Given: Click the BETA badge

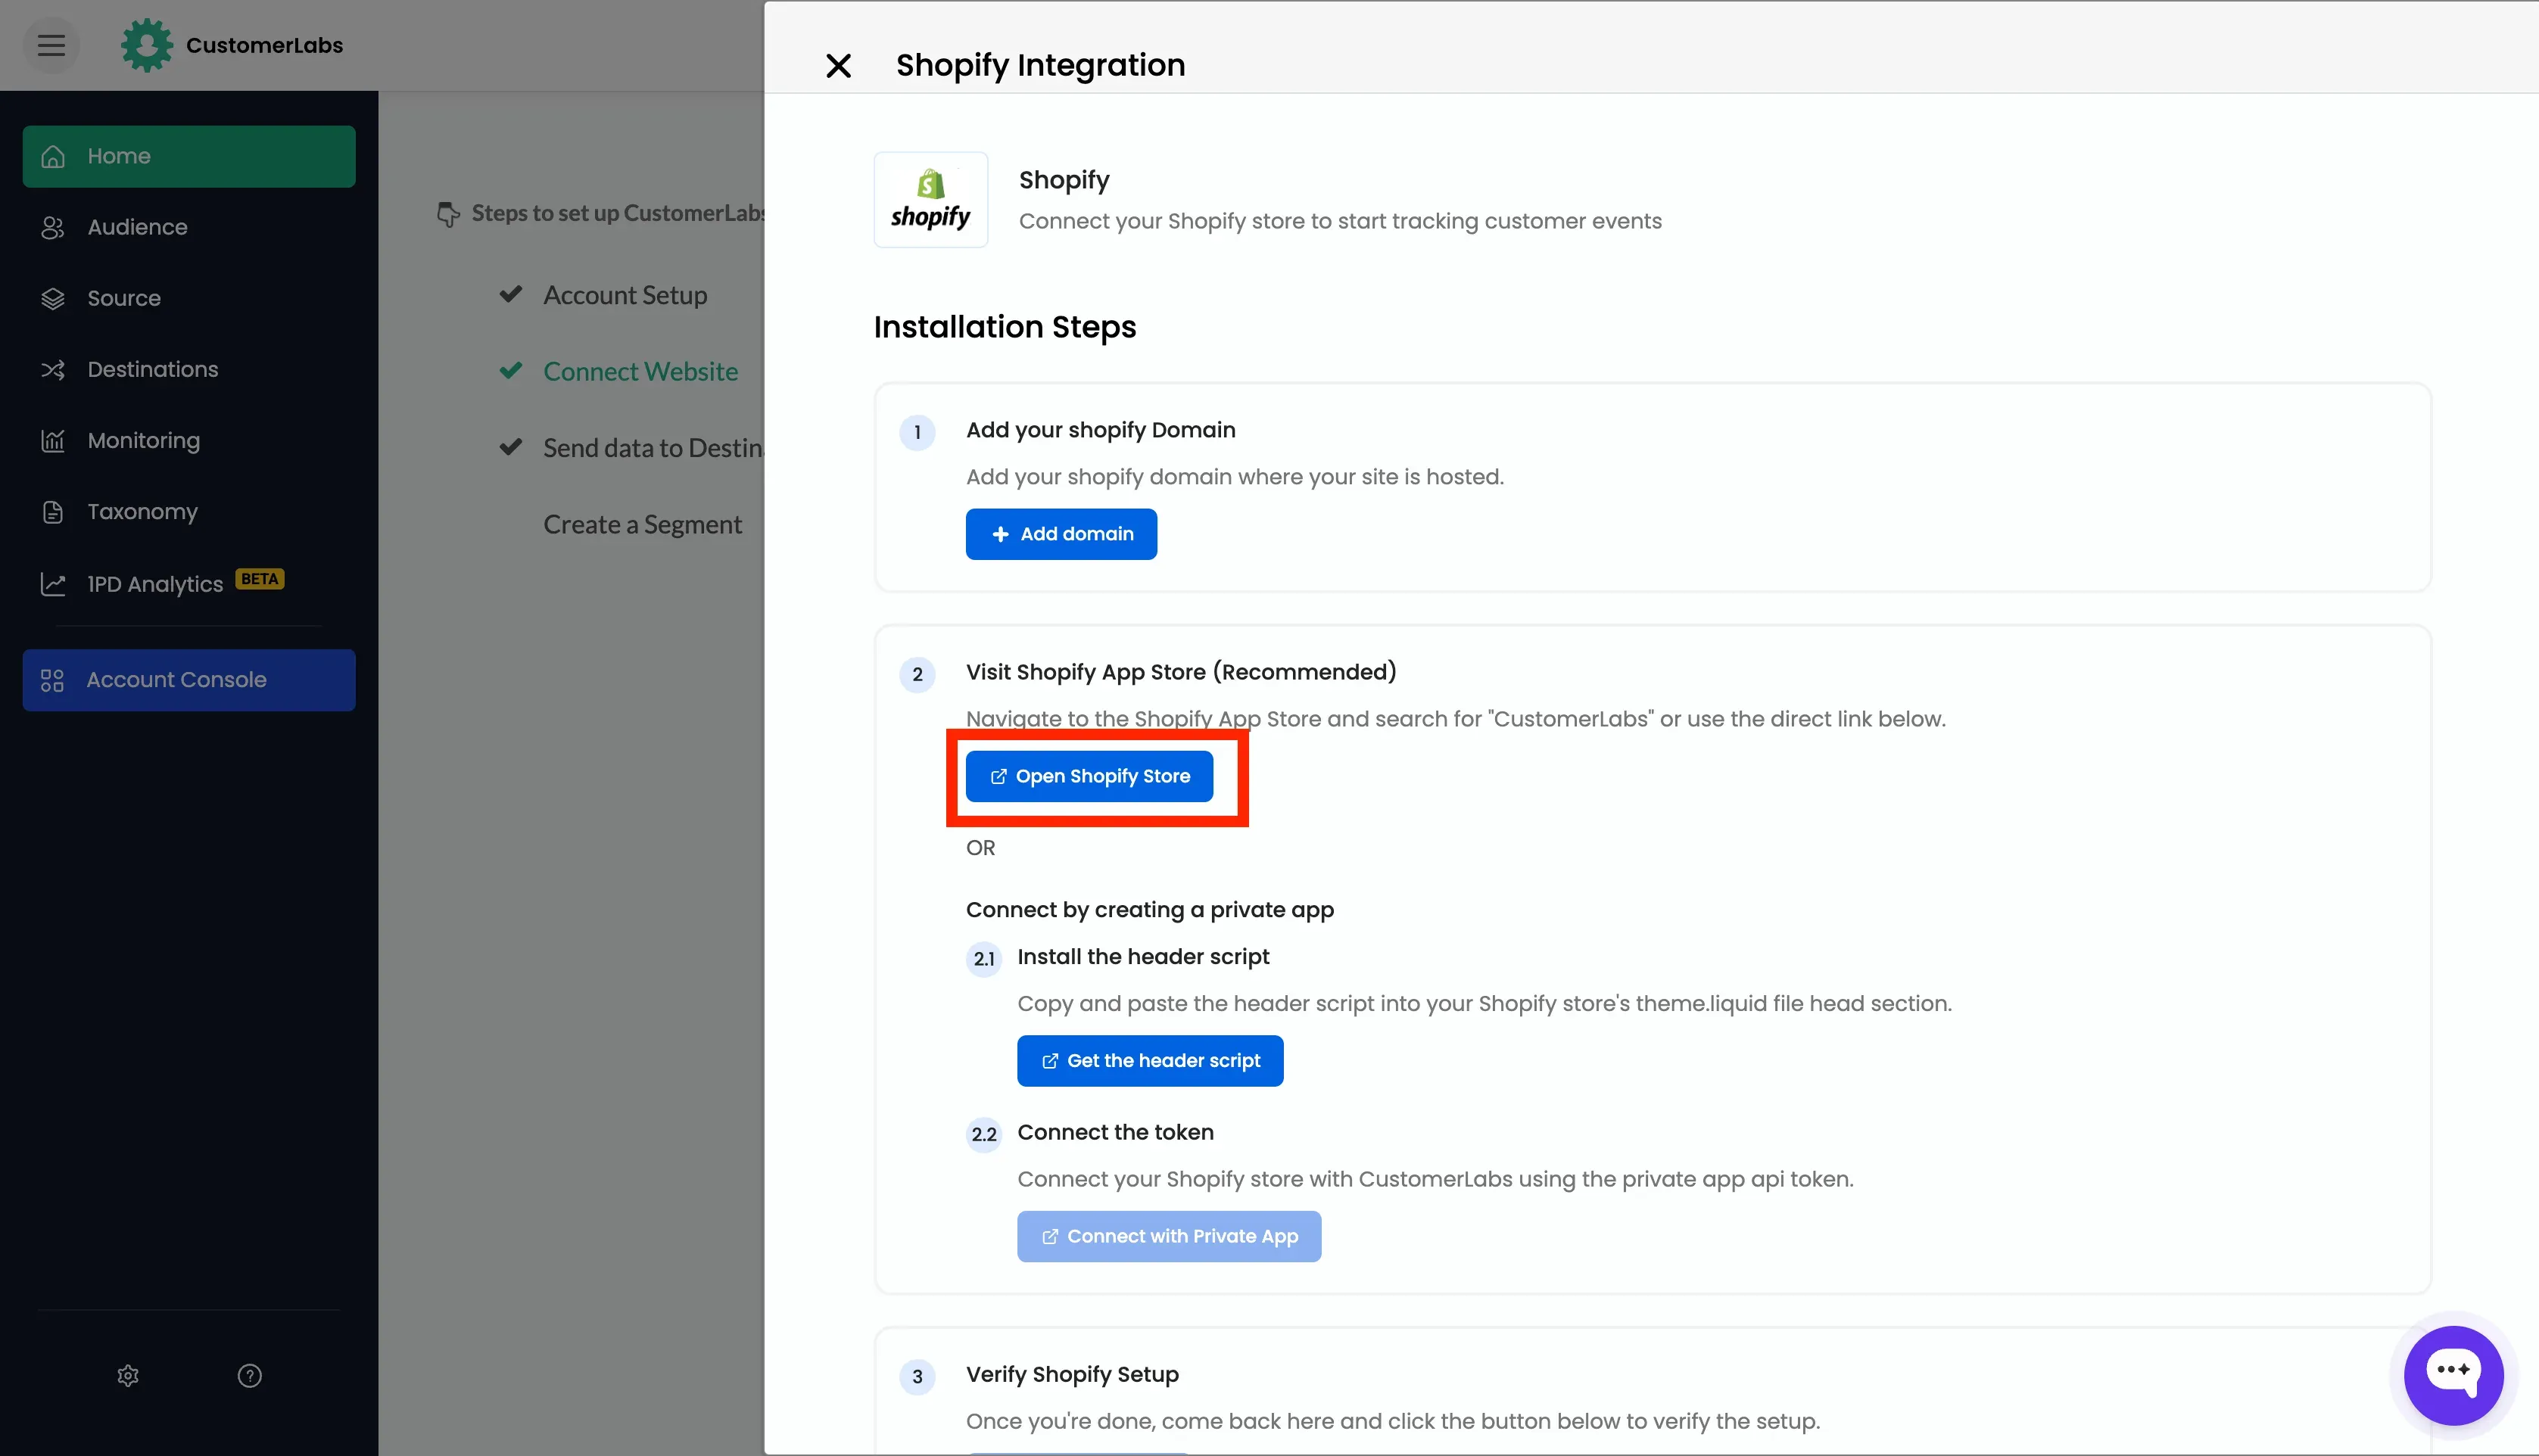Looking at the screenshot, I should pos(260,578).
